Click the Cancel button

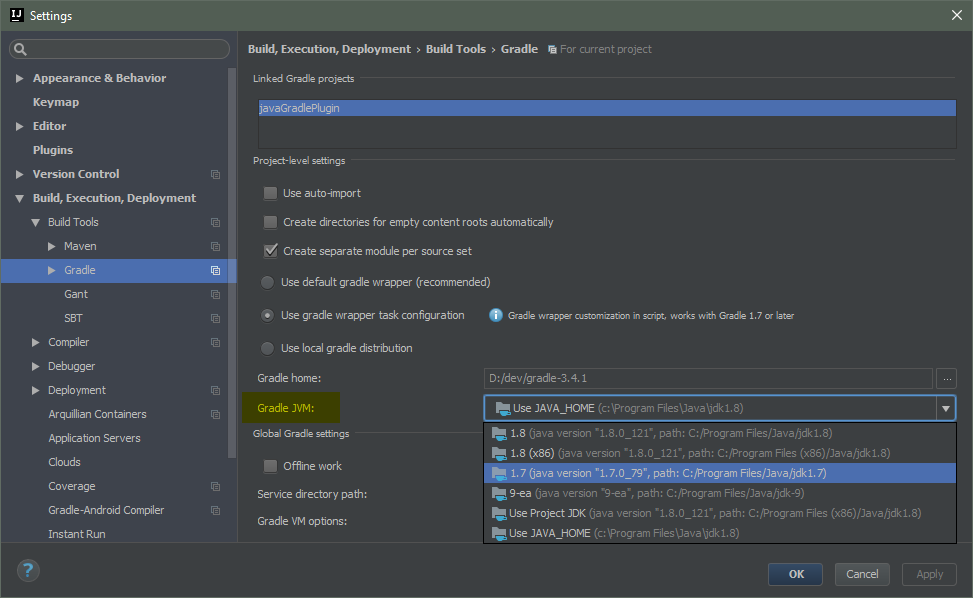tap(862, 574)
